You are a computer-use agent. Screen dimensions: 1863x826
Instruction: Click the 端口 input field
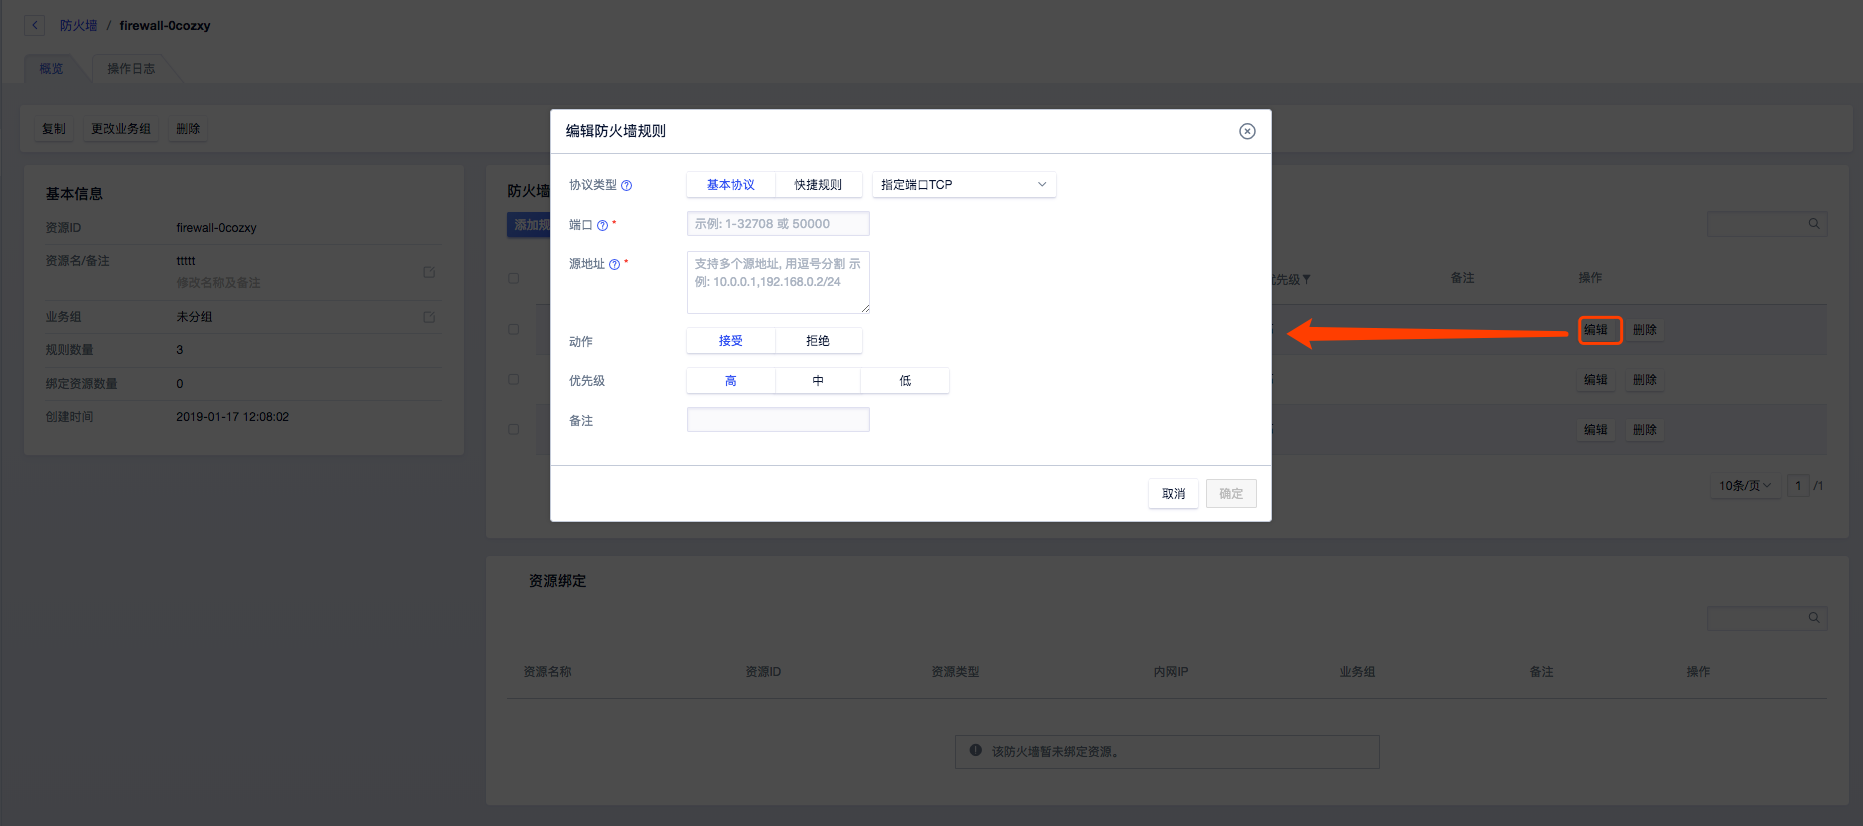(x=778, y=224)
